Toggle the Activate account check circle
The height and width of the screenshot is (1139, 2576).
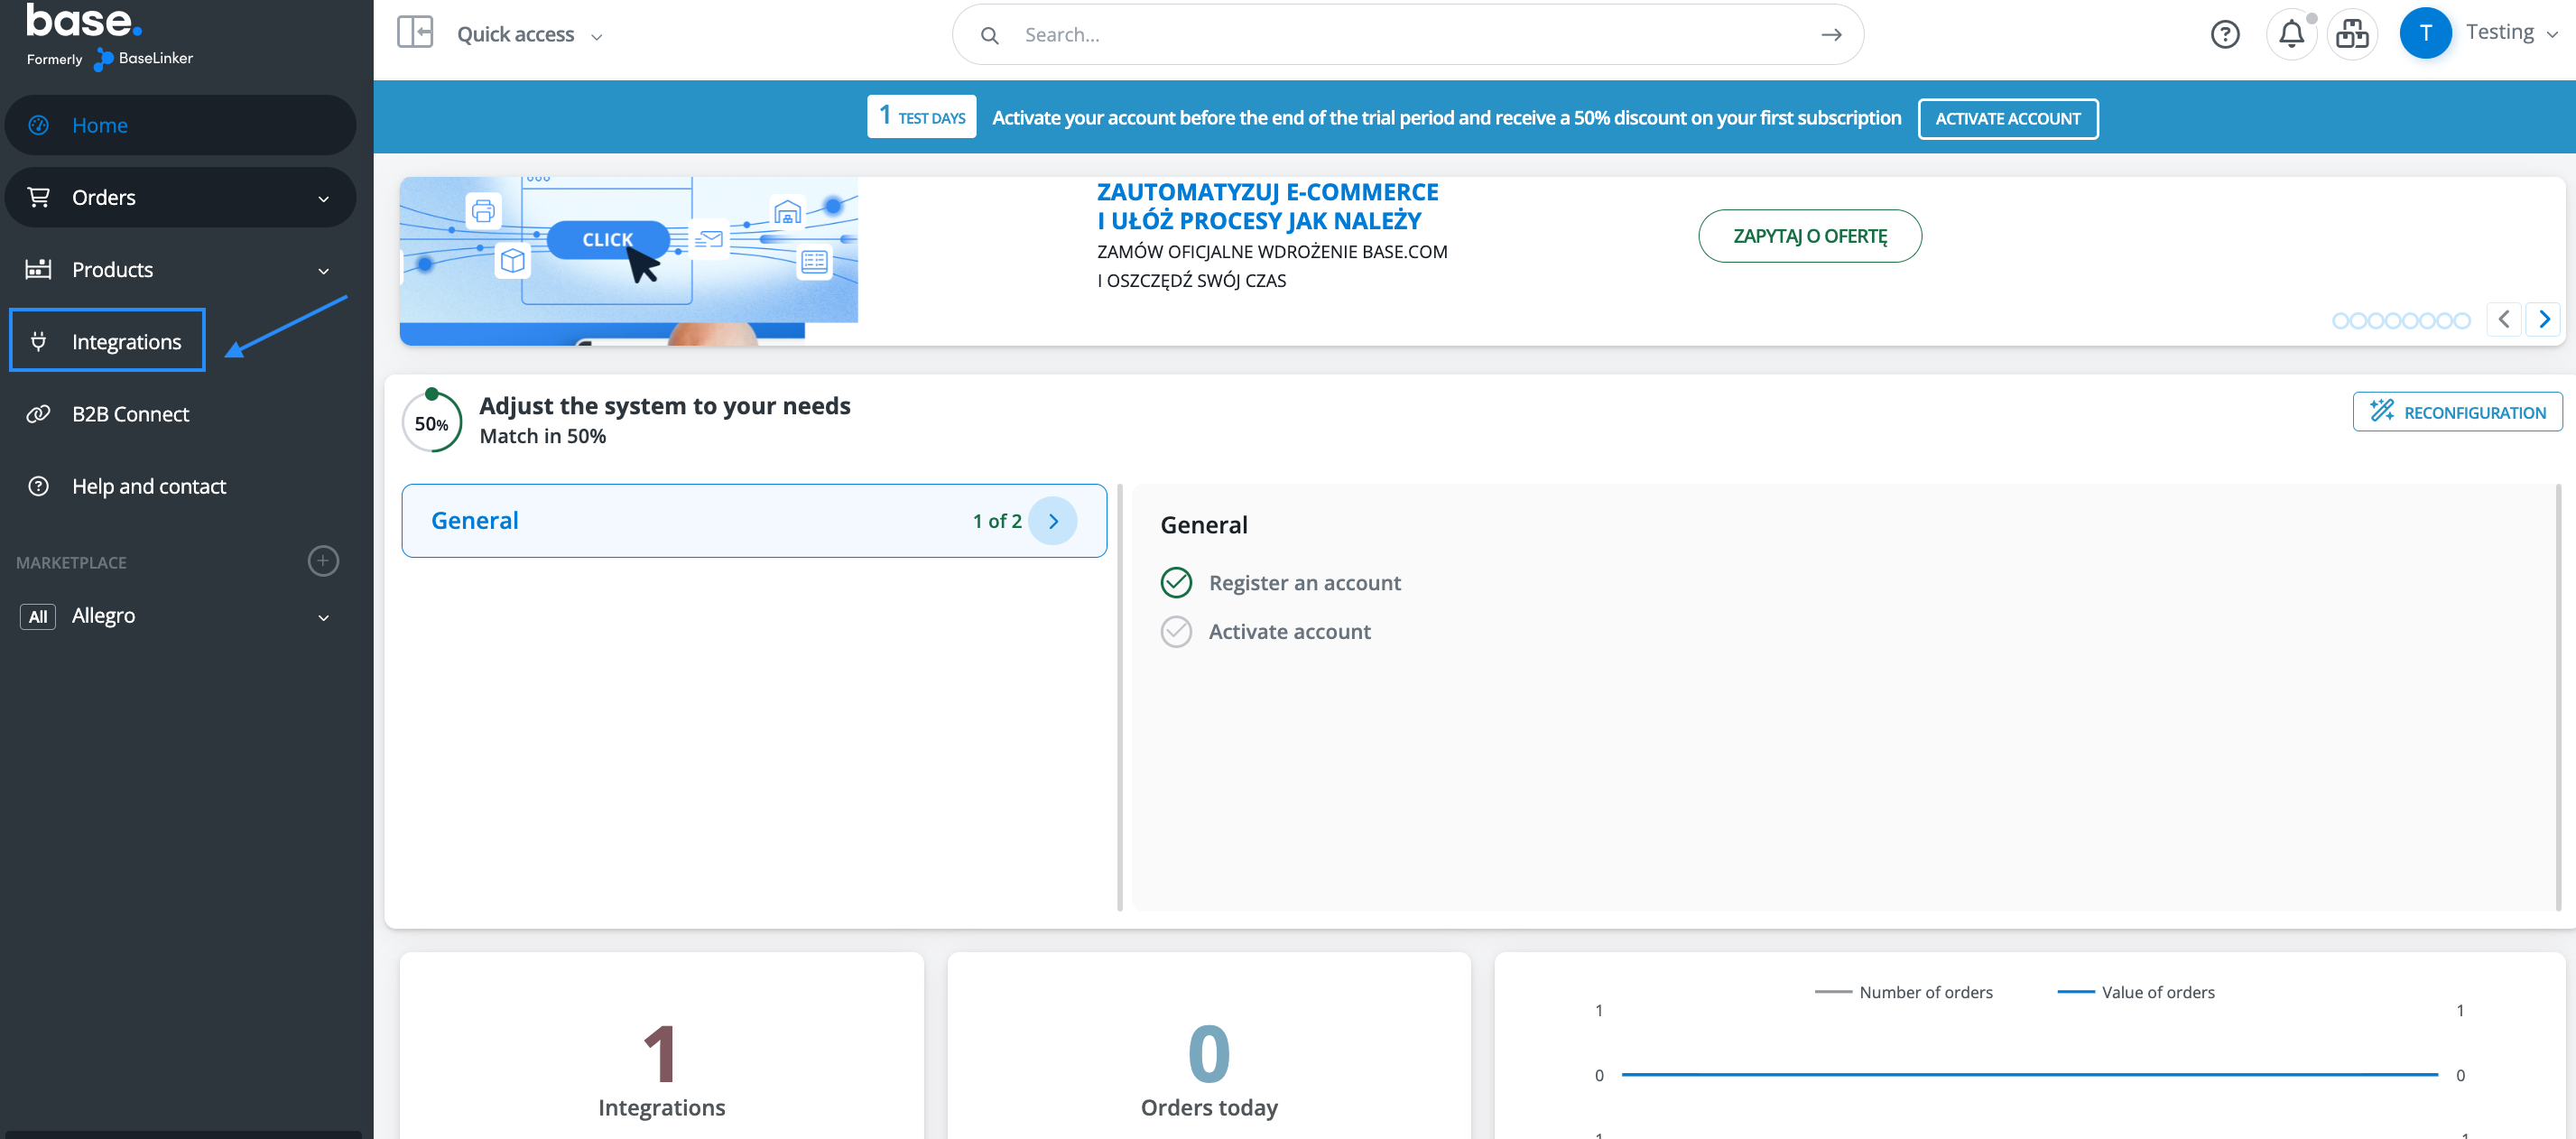(1176, 632)
